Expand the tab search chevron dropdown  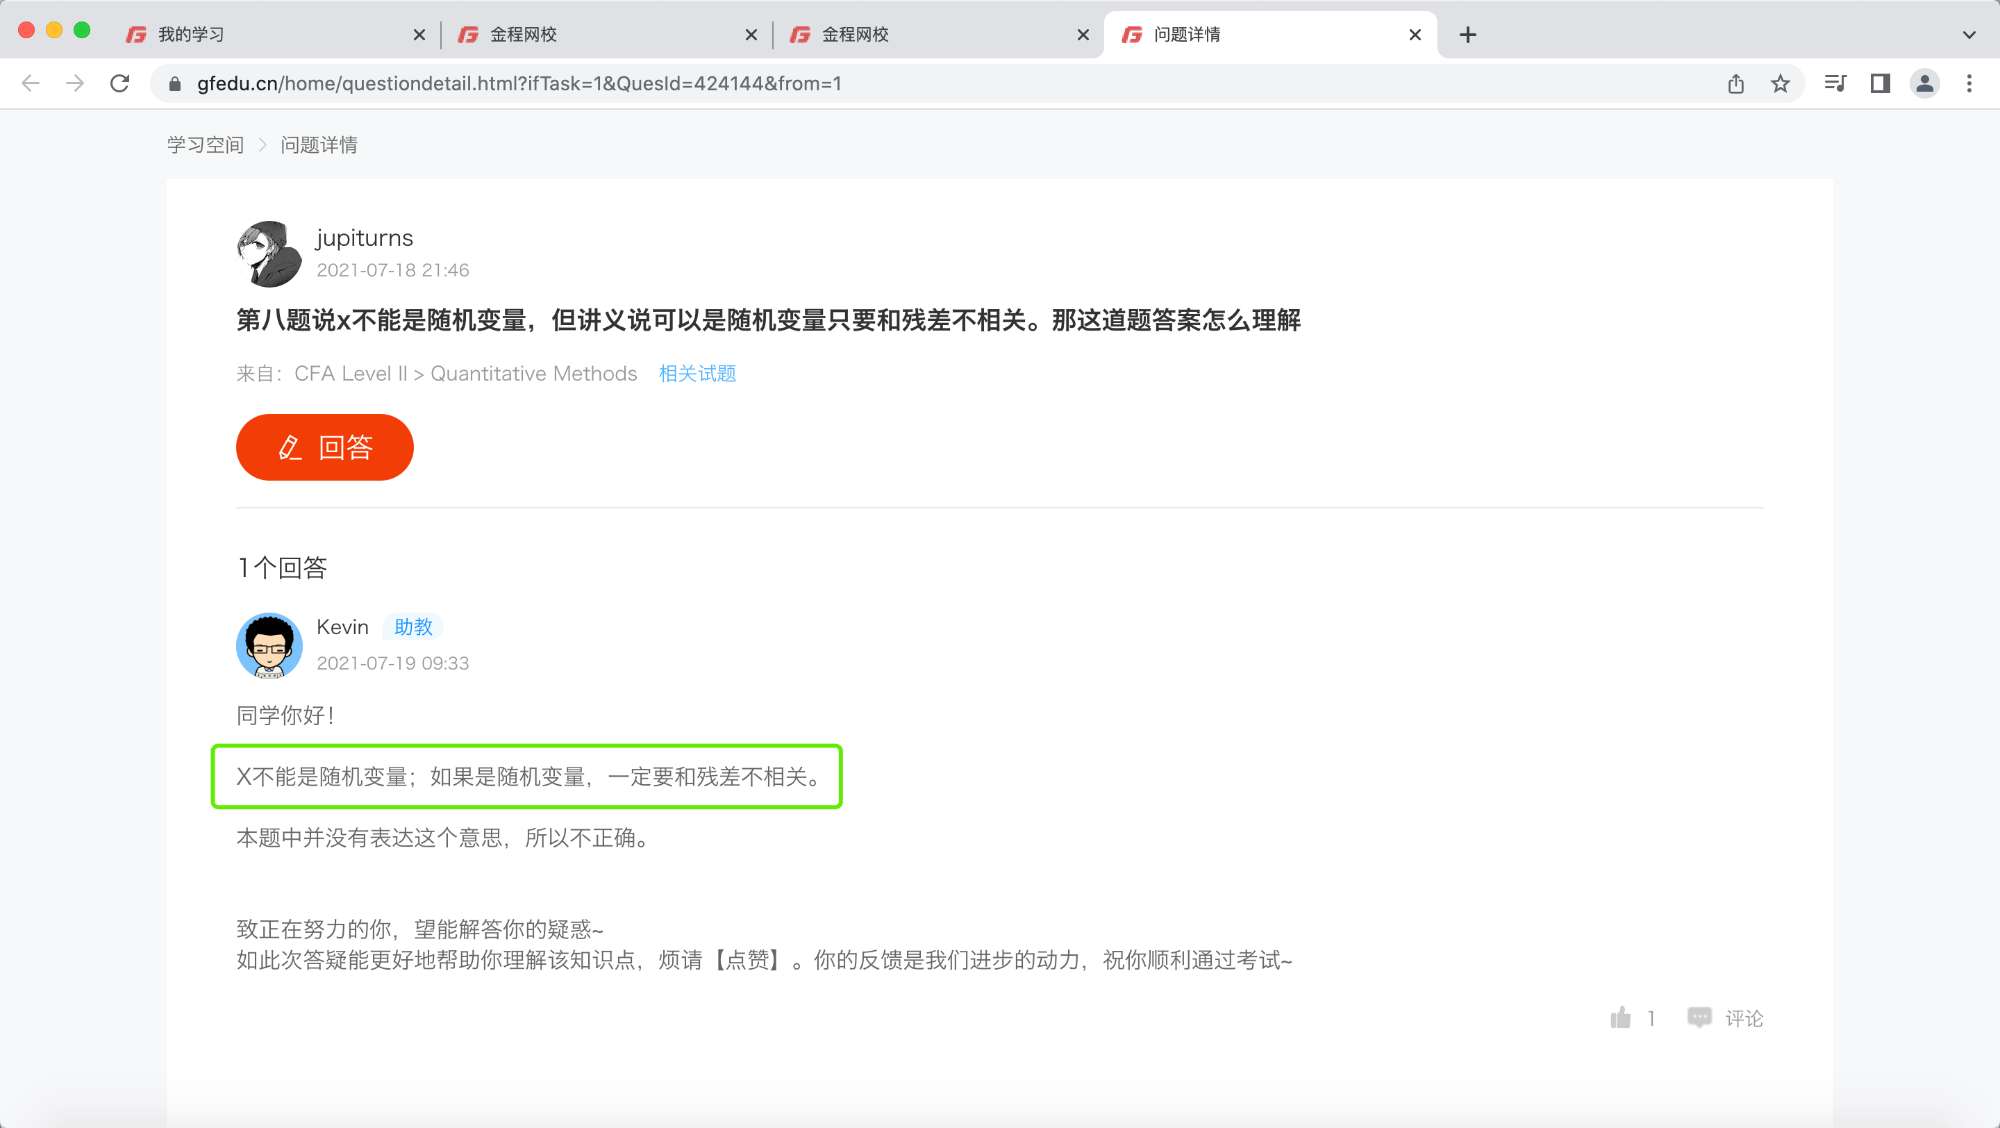[1969, 35]
